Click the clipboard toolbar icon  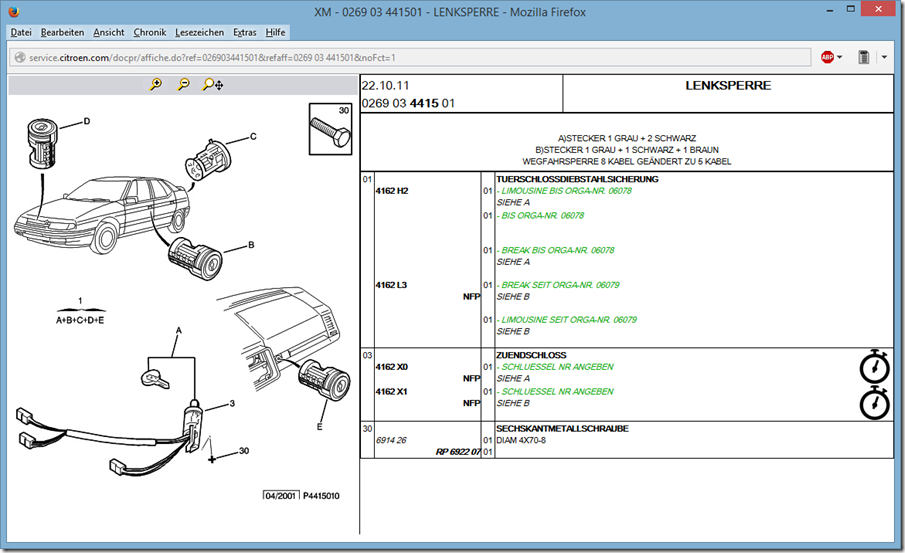[863, 57]
